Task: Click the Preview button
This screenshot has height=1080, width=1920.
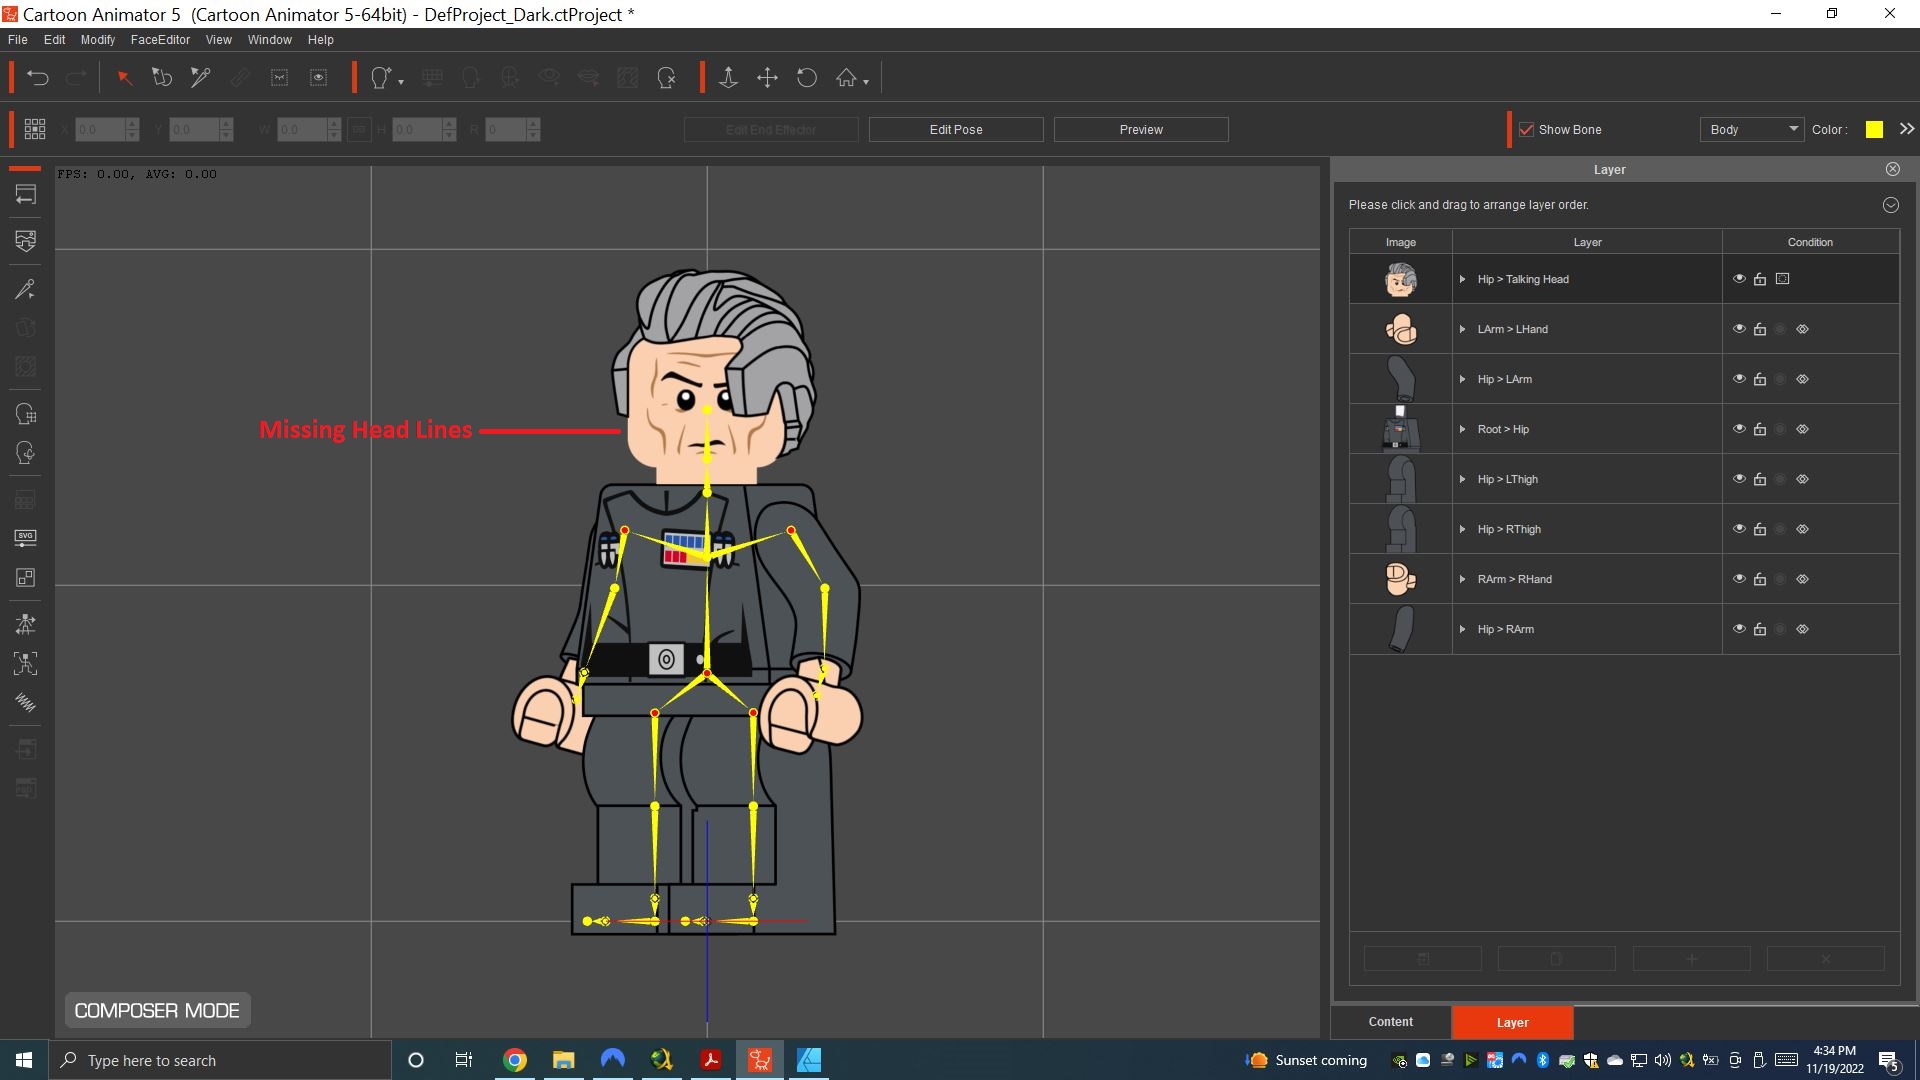Action: click(1141, 129)
